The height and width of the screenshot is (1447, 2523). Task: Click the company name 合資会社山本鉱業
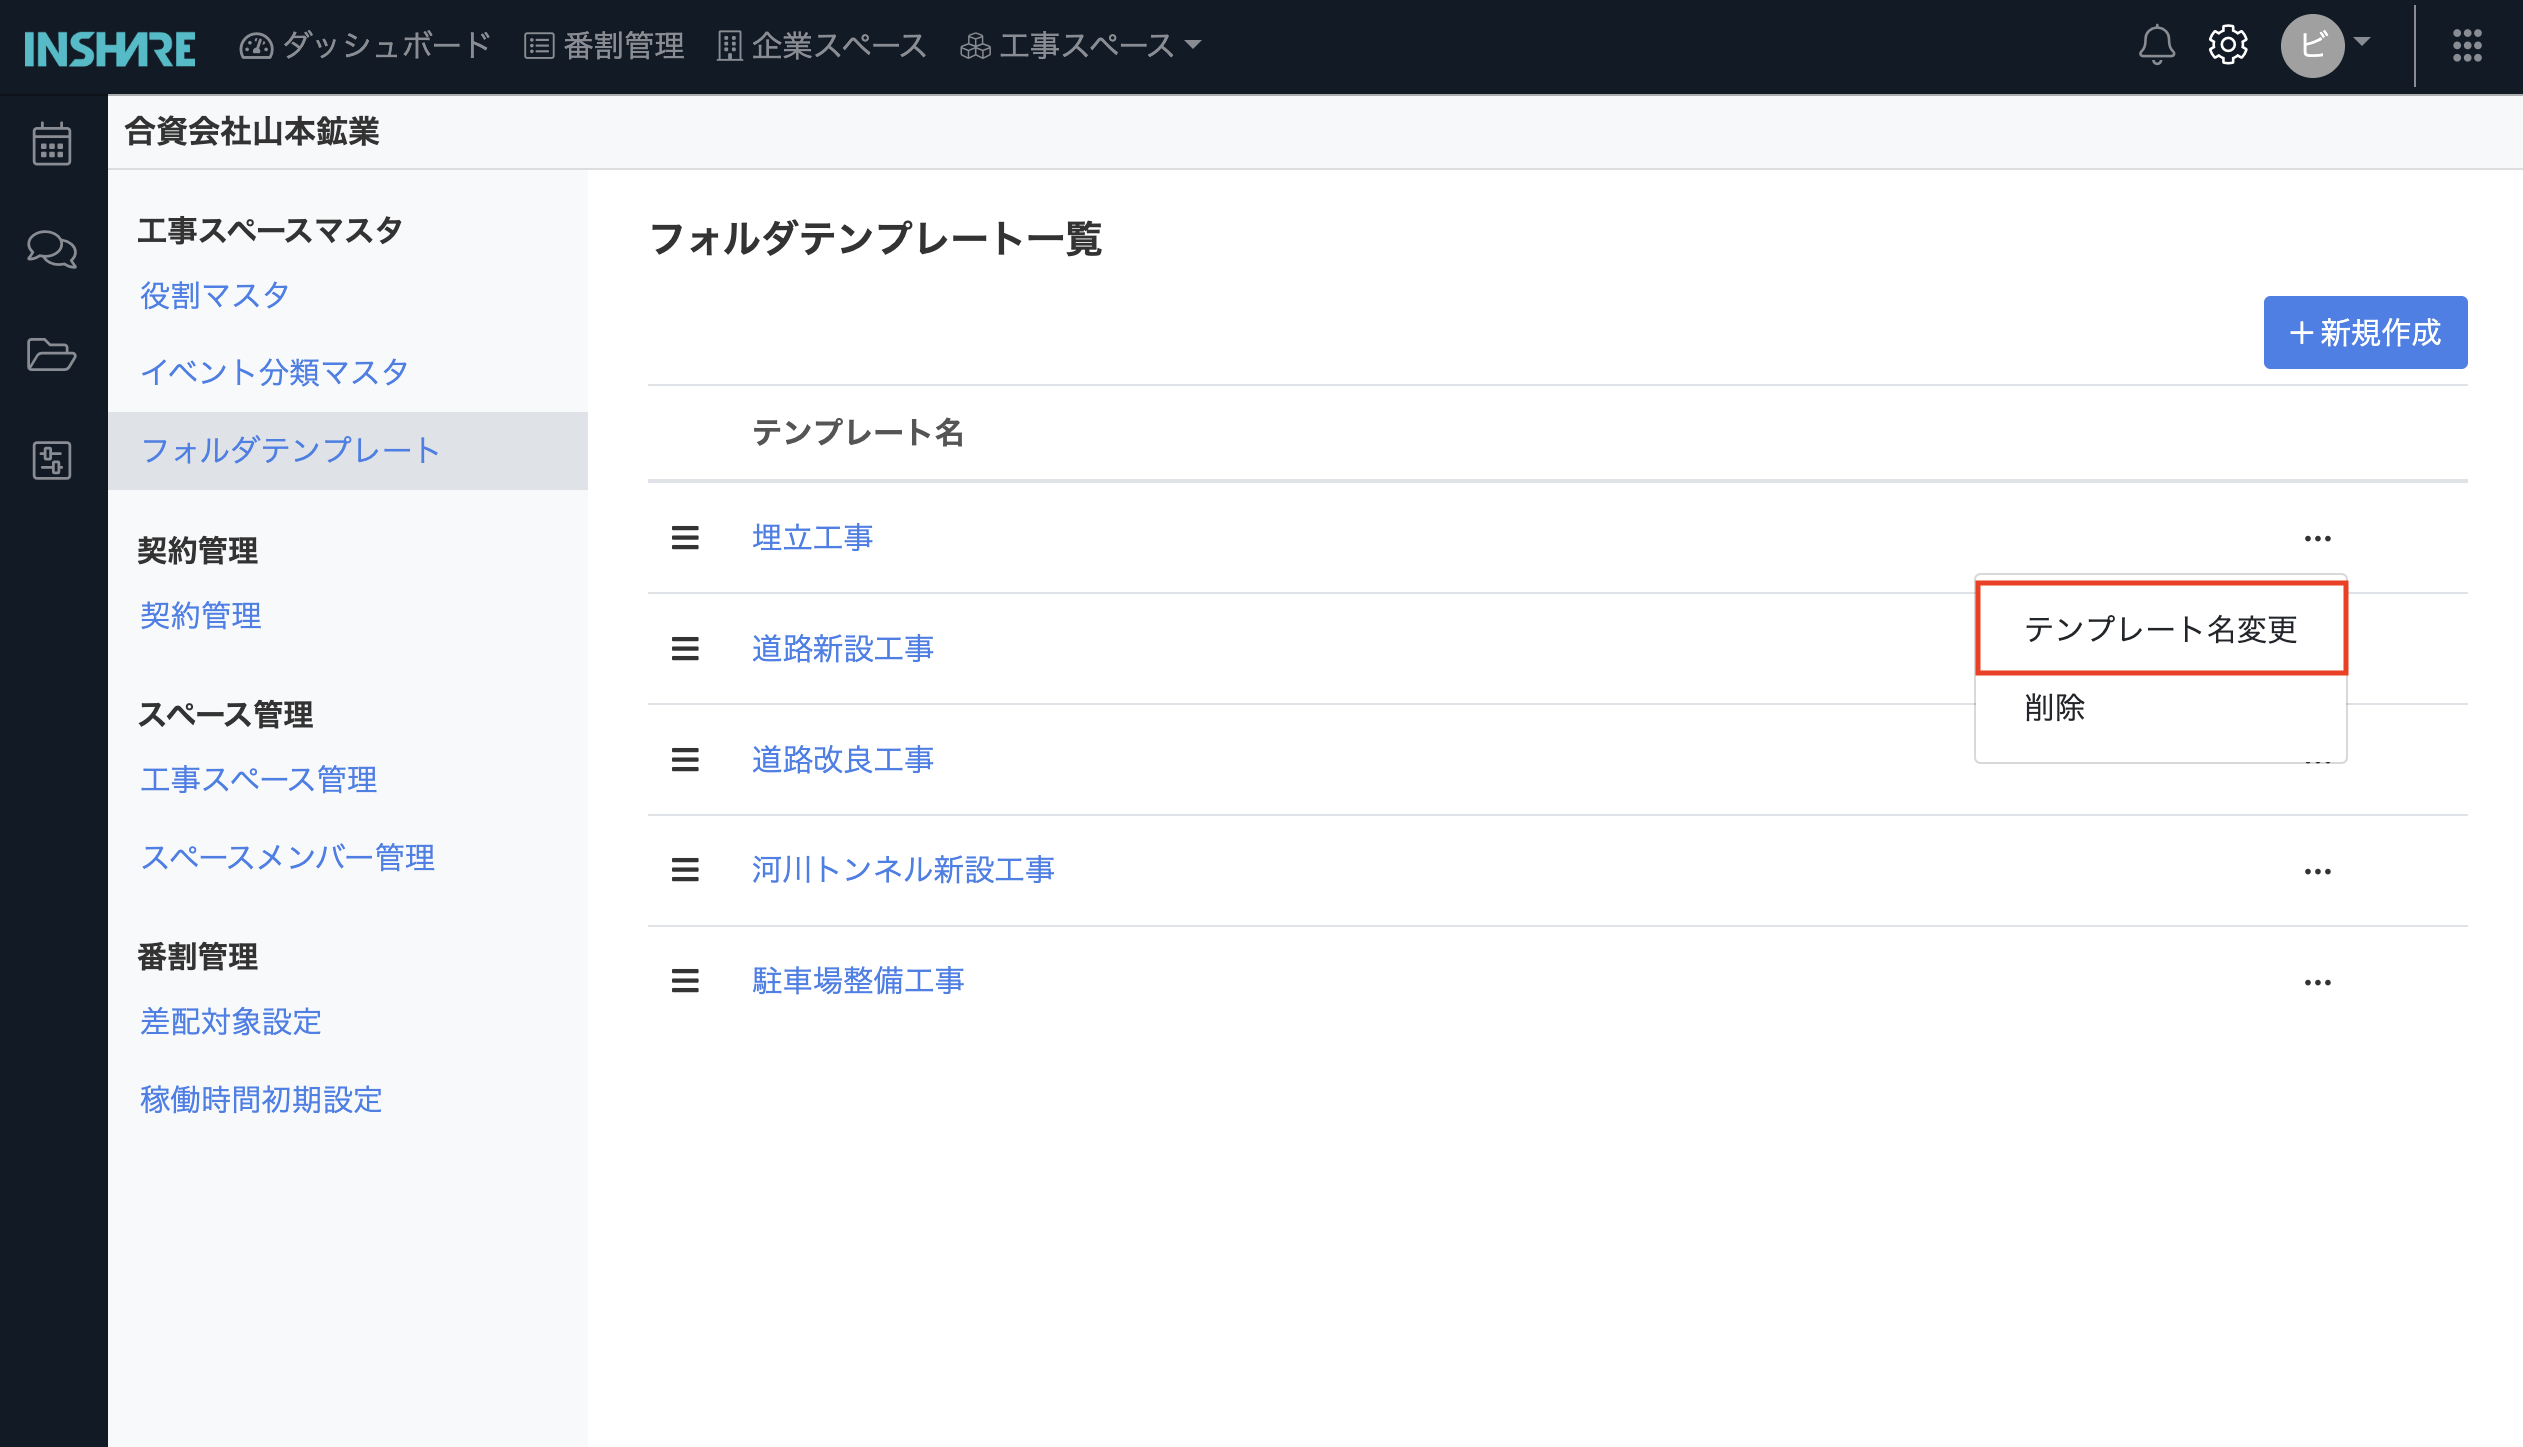click(252, 132)
